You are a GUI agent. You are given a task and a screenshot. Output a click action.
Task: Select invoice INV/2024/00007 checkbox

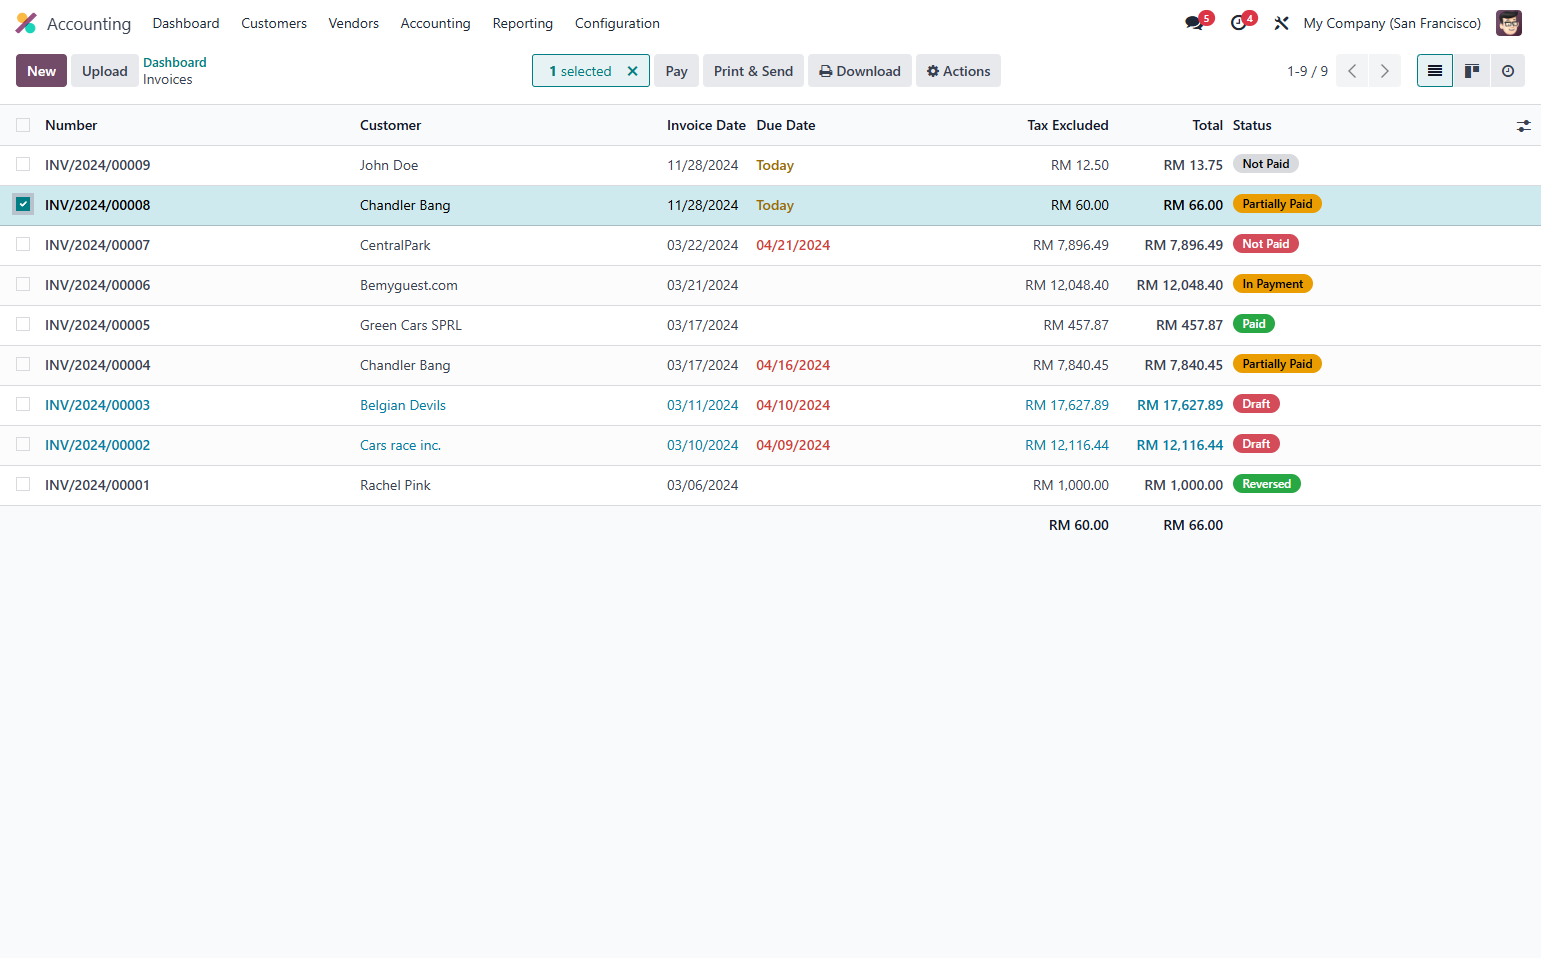coord(23,245)
